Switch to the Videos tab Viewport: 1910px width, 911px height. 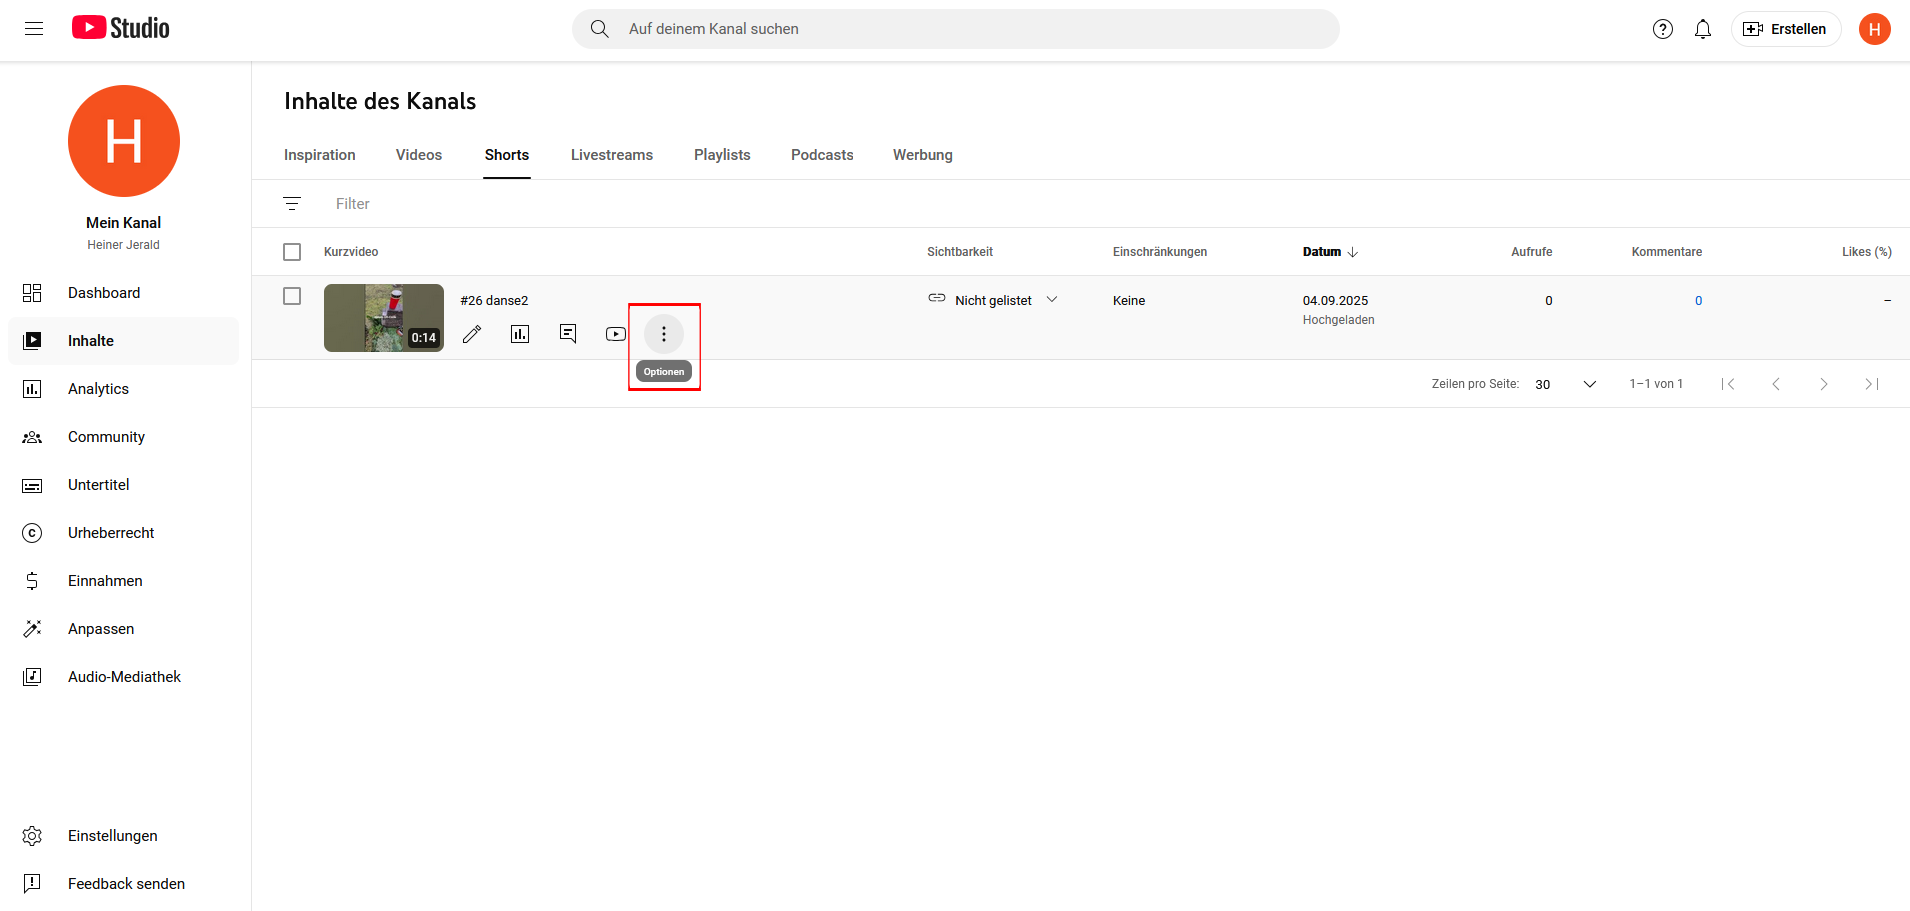[x=419, y=155]
